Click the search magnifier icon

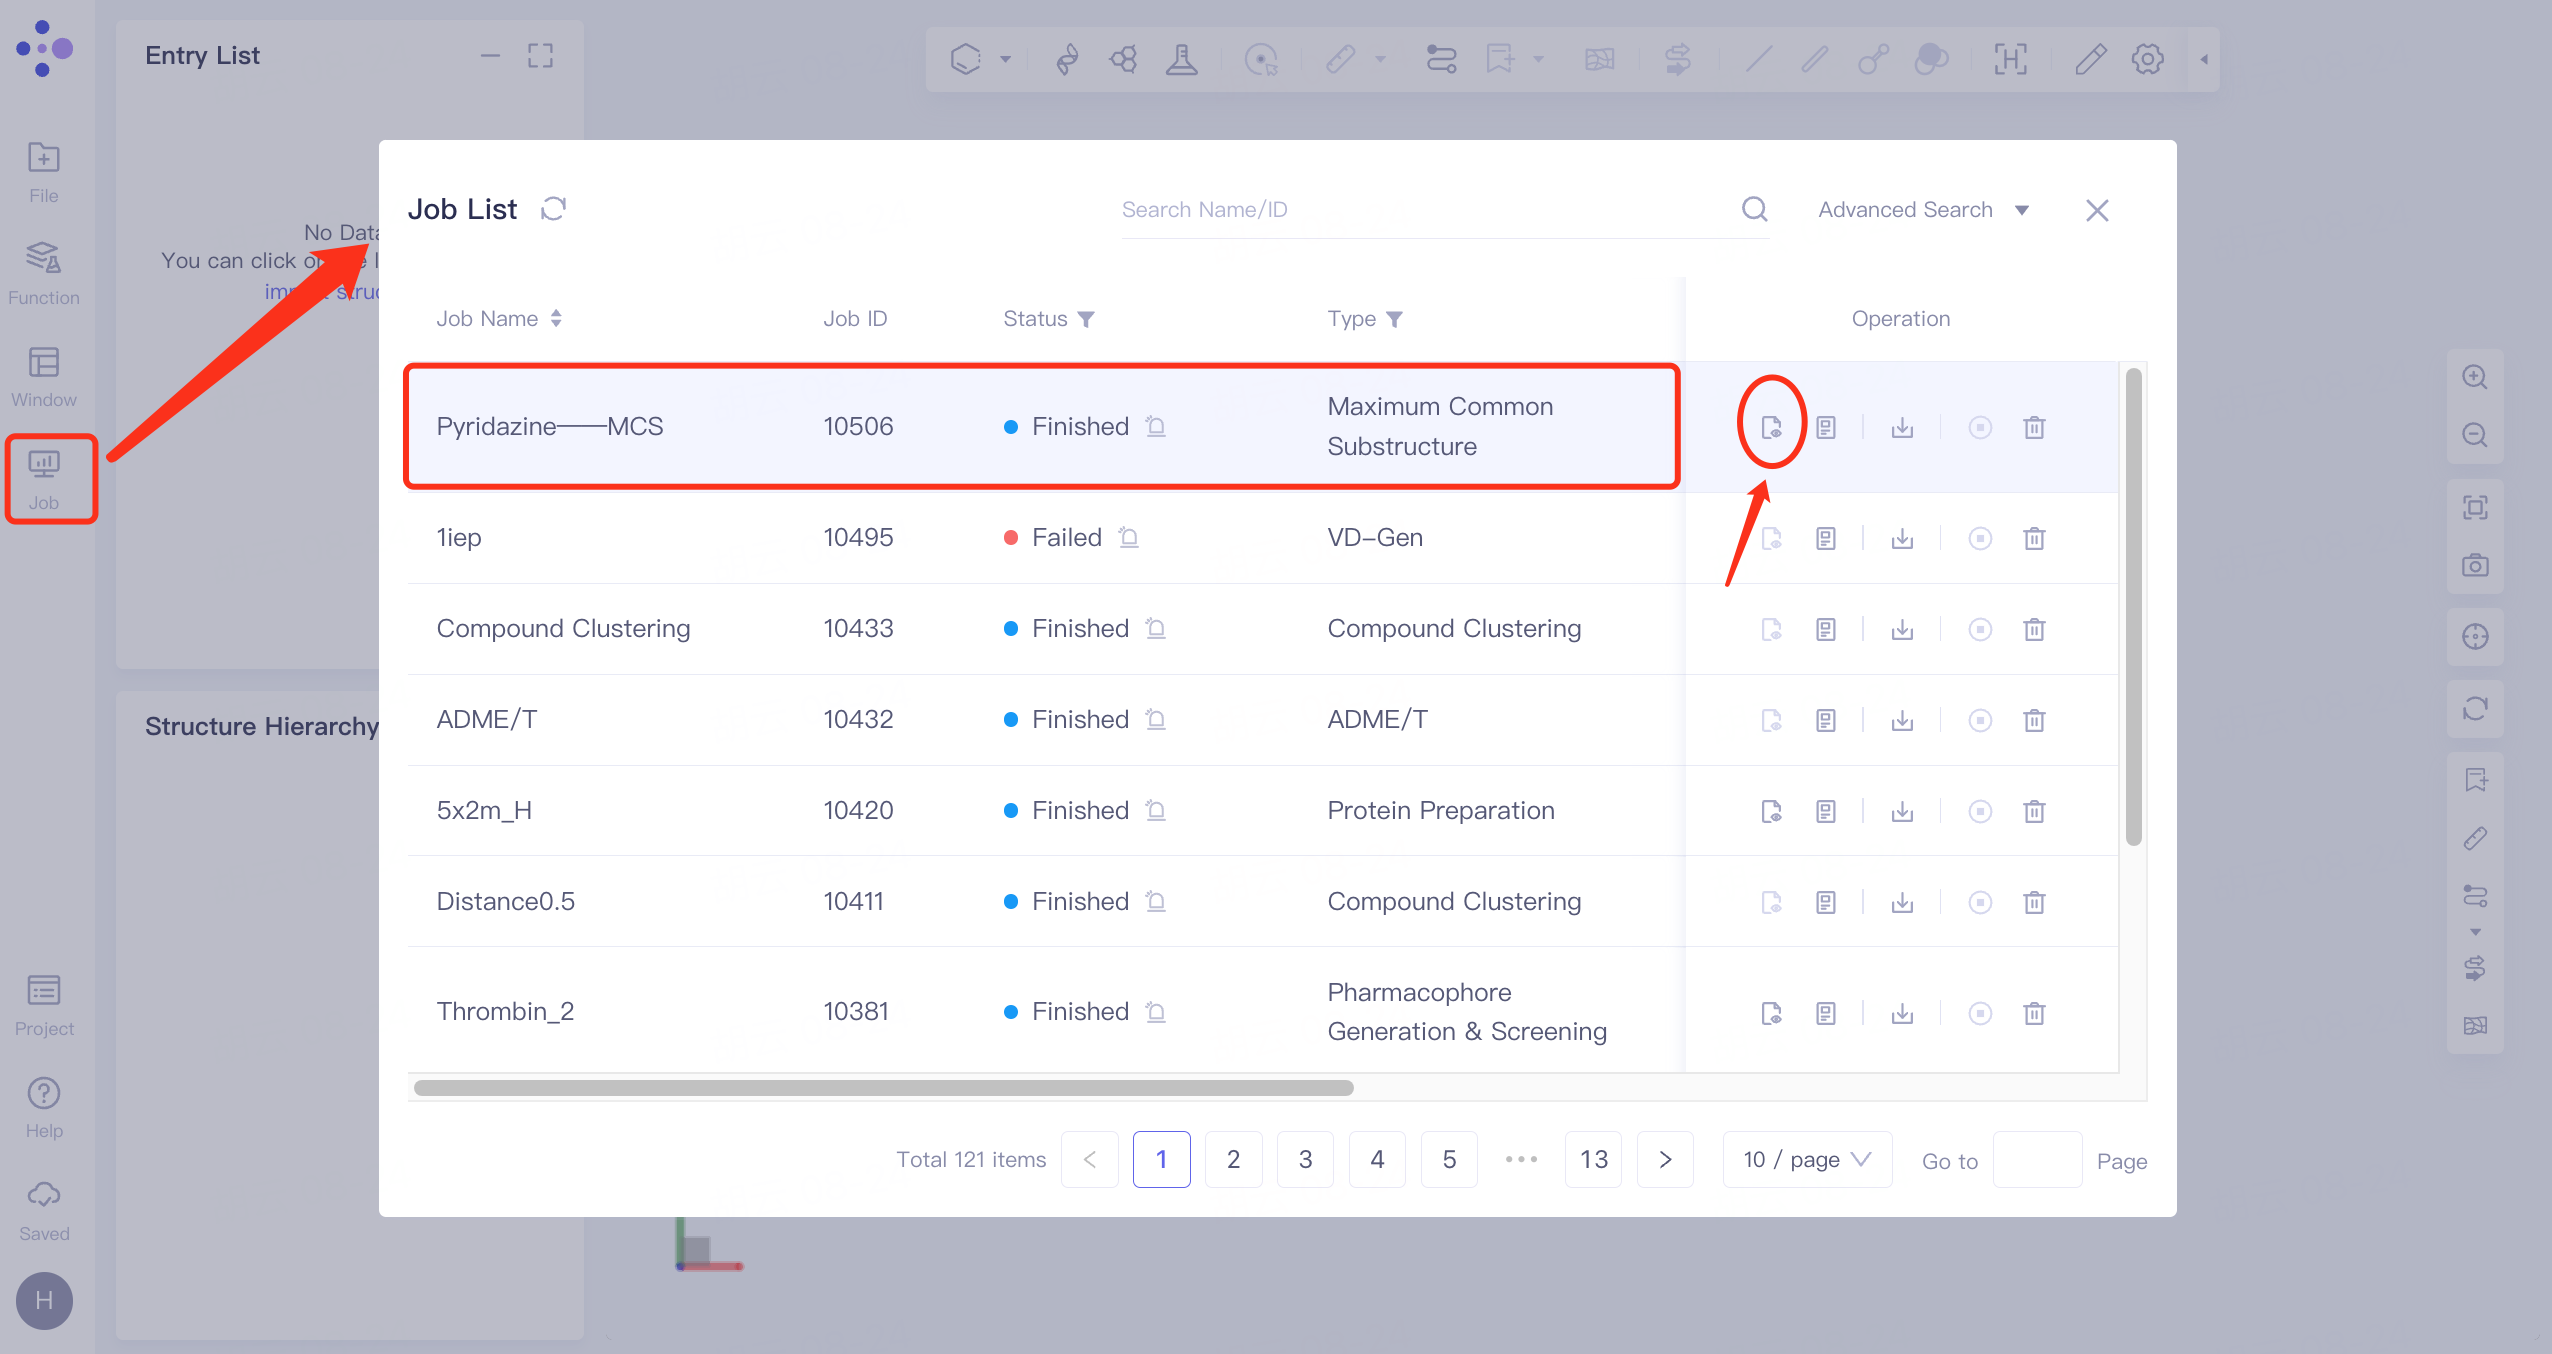tap(1755, 209)
